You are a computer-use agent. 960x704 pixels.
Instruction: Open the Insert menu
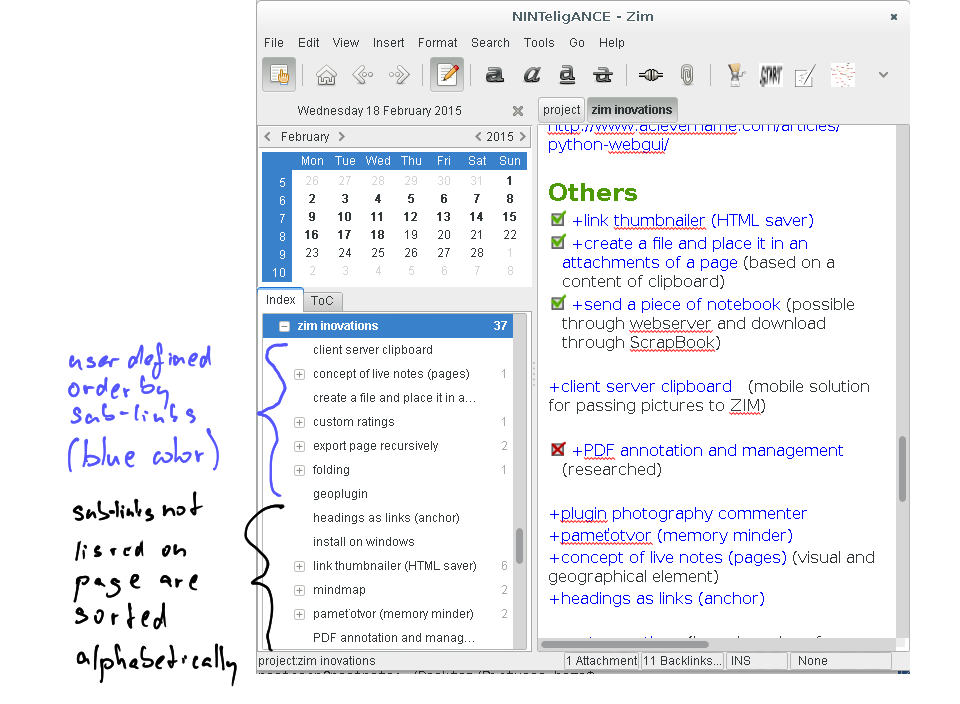tap(388, 43)
